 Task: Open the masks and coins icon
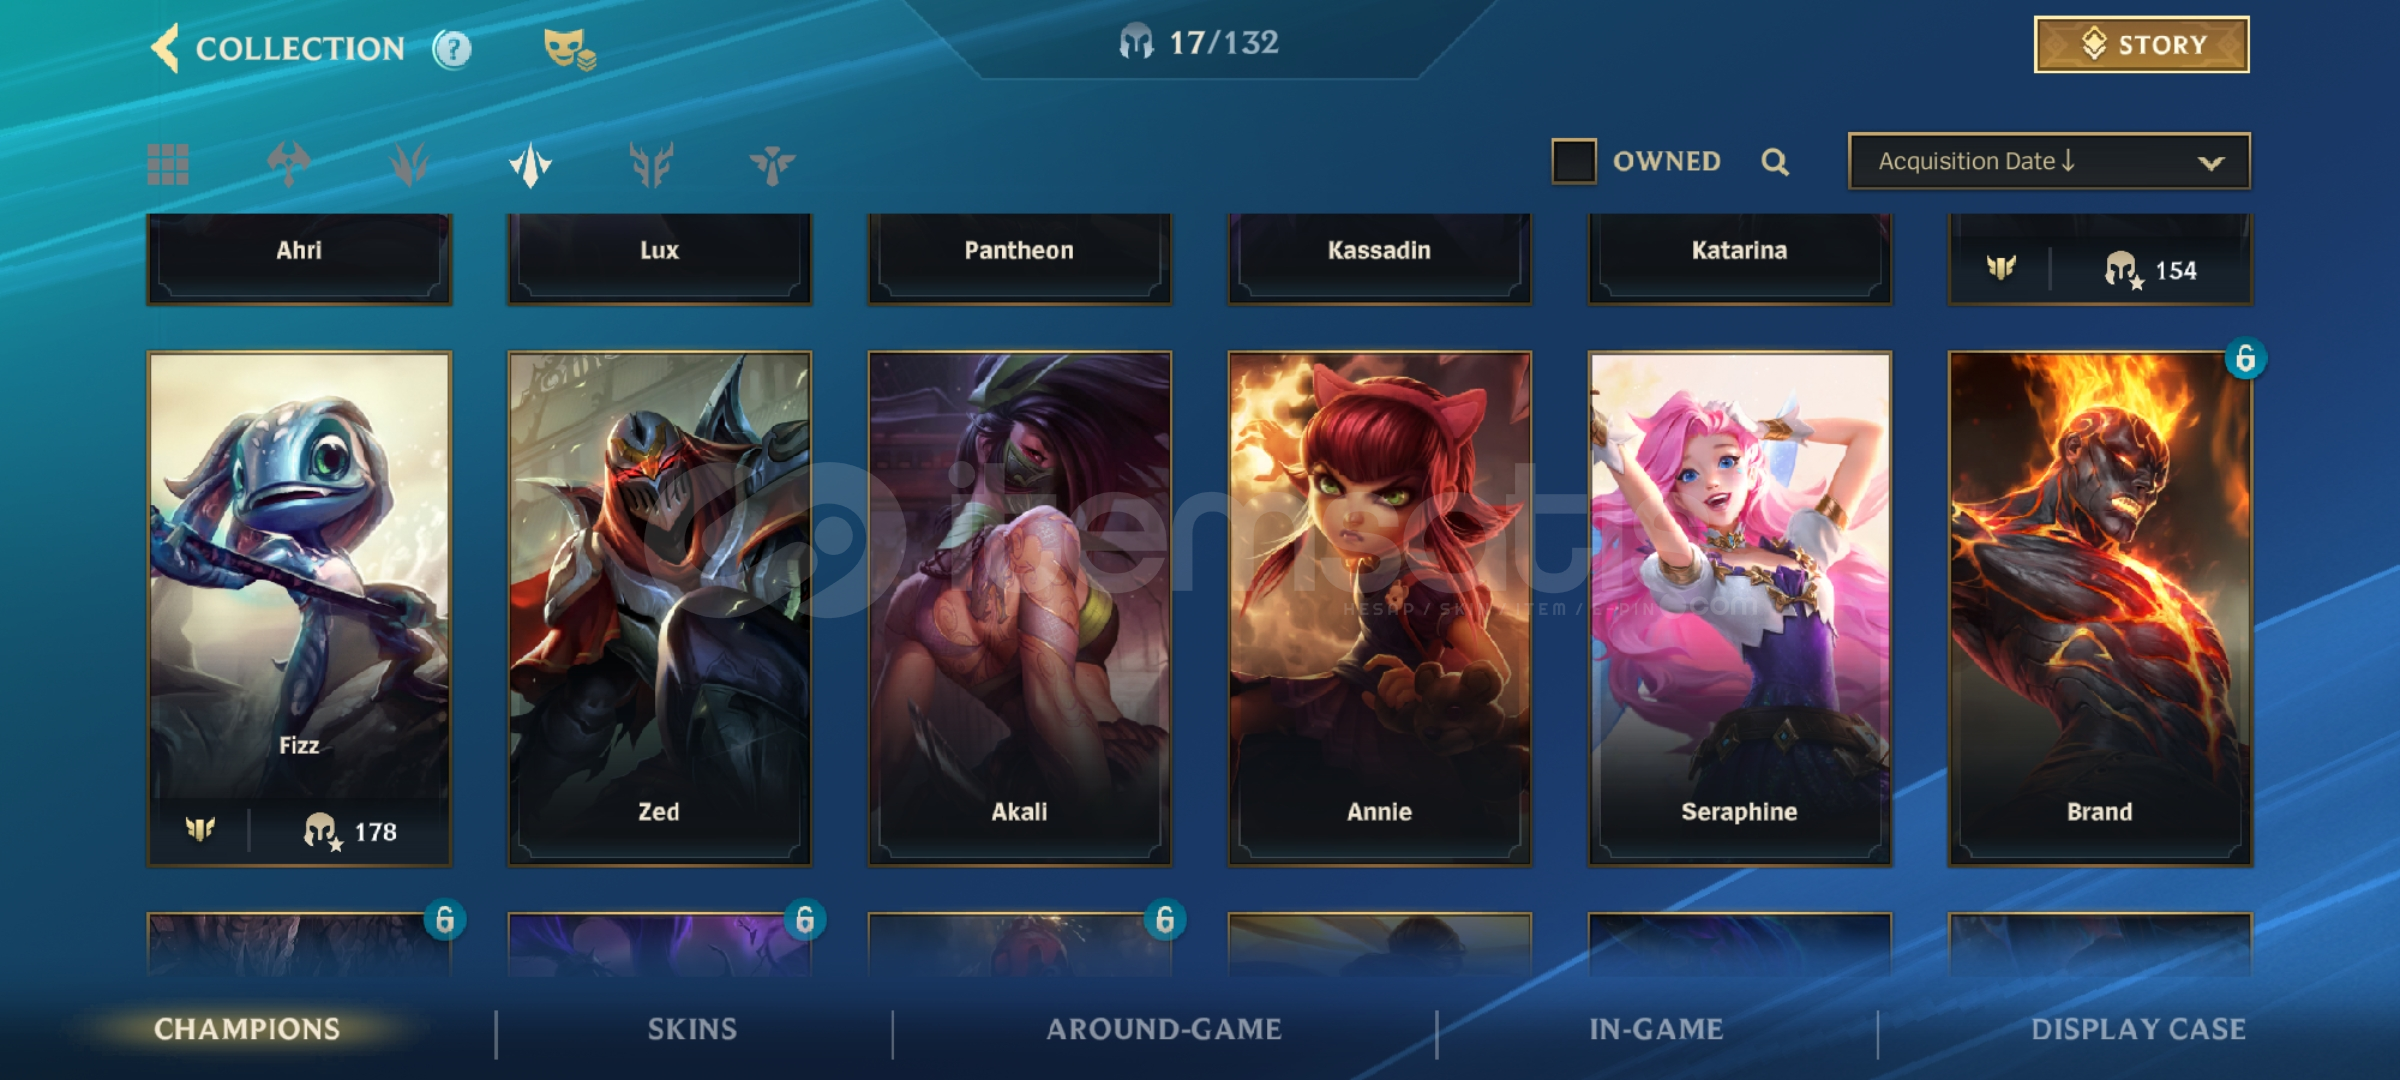(x=569, y=49)
